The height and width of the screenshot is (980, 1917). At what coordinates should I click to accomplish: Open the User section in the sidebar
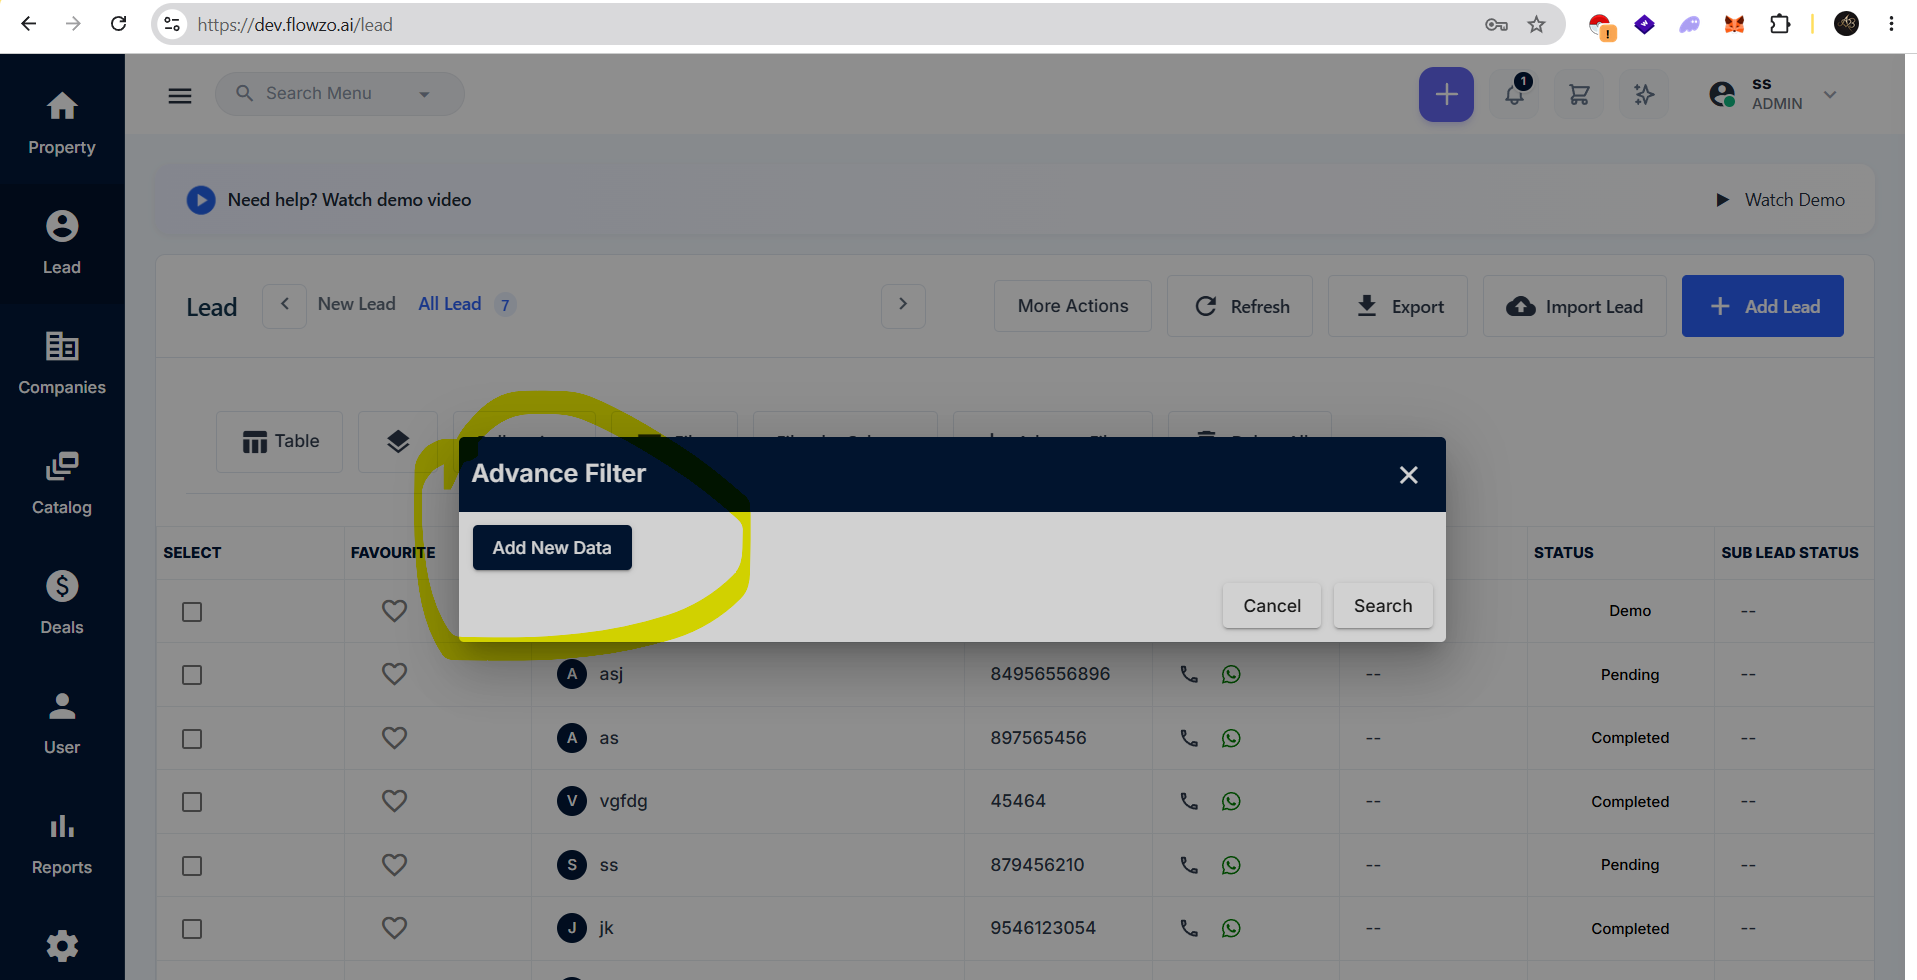[x=62, y=723]
